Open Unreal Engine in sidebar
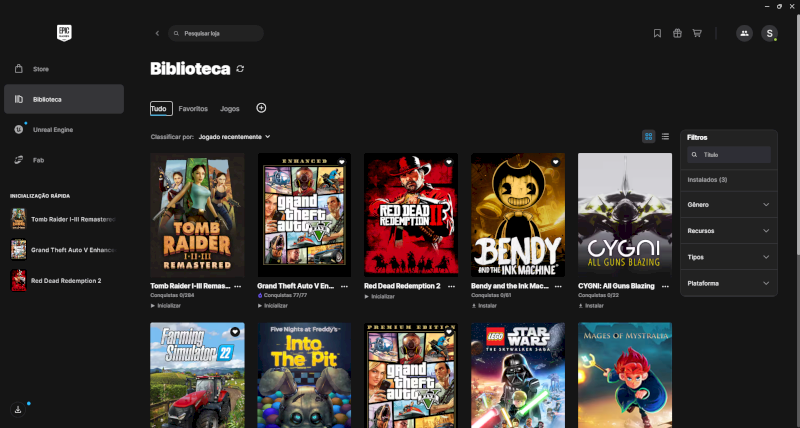The width and height of the screenshot is (800, 428). [x=64, y=130]
